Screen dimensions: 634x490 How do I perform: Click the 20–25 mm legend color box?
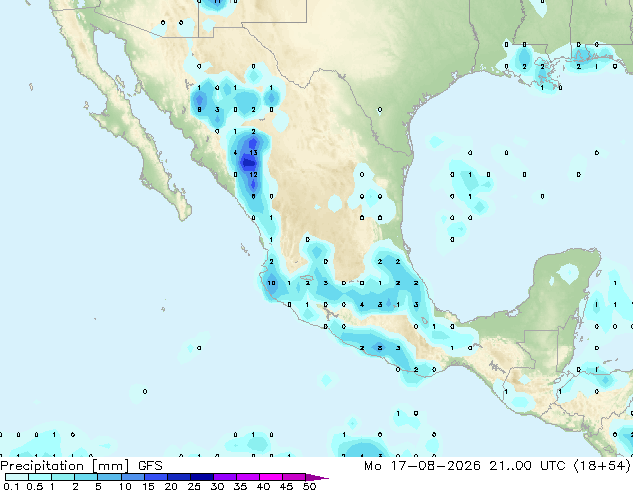tap(178, 477)
